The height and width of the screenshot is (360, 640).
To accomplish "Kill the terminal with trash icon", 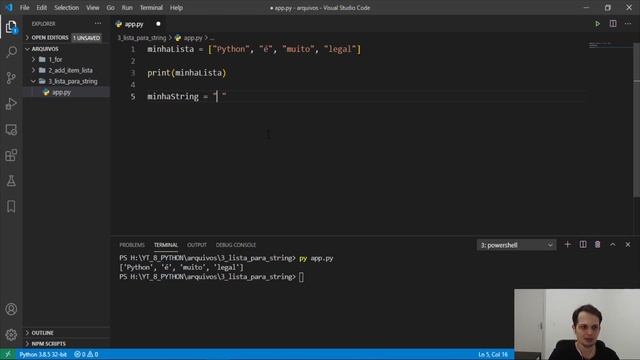I will pyautogui.click(x=598, y=244).
